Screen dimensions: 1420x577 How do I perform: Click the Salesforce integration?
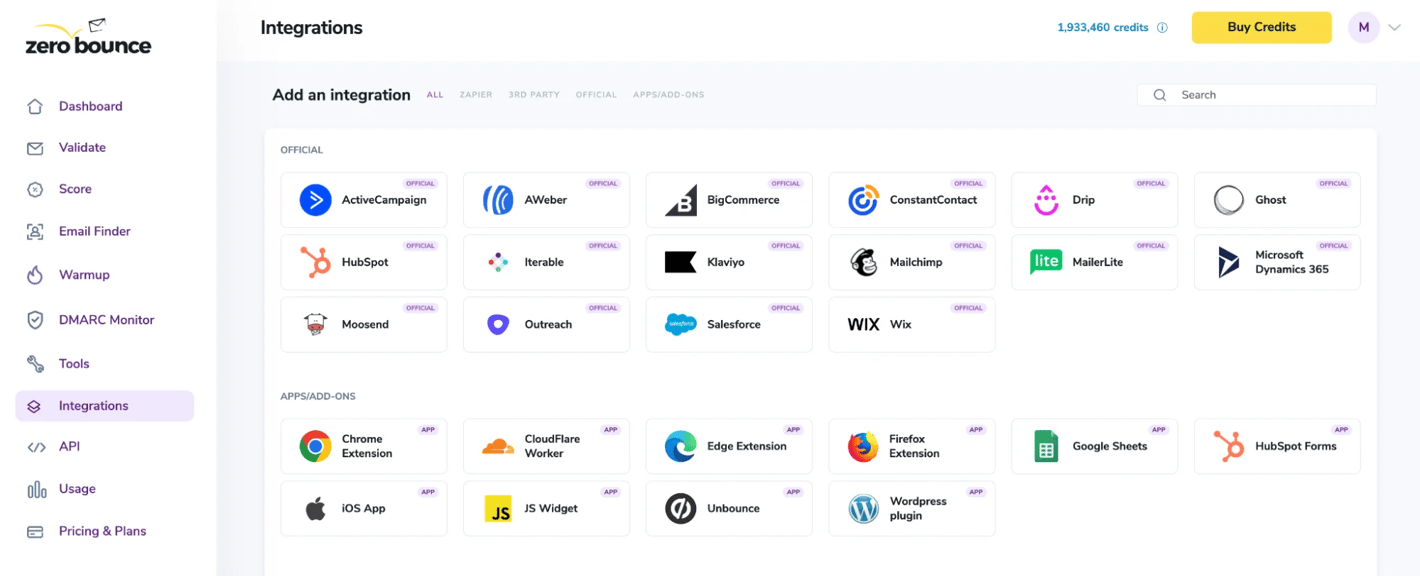point(728,324)
